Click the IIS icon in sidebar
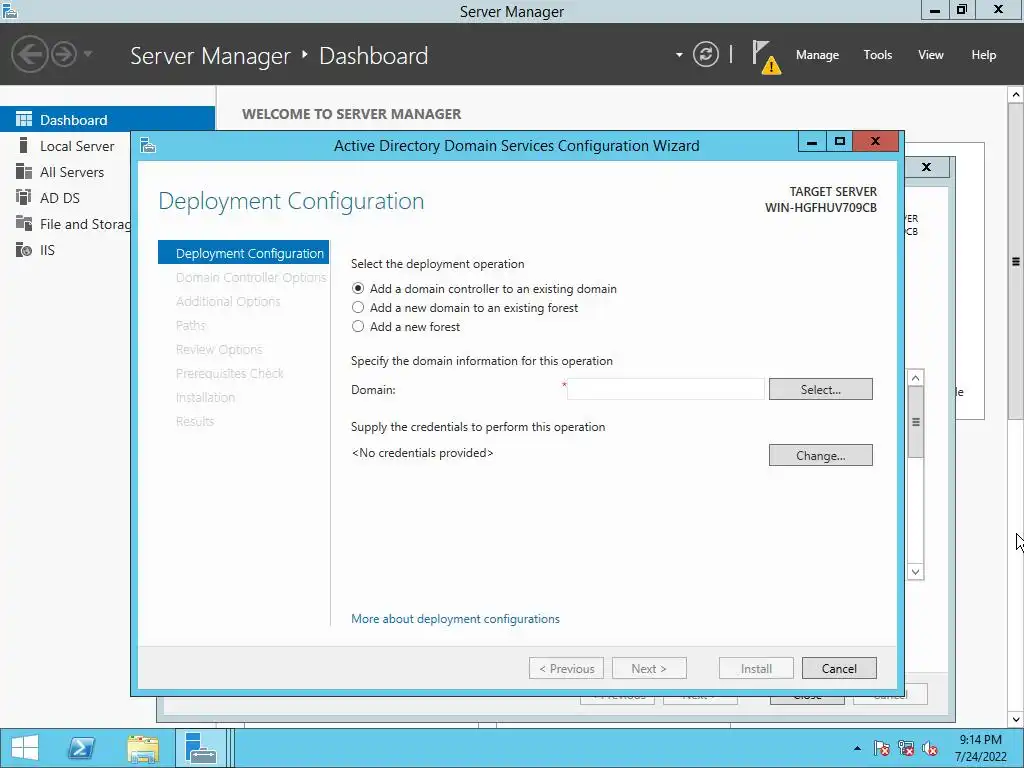1024x768 pixels. pyautogui.click(x=24, y=249)
